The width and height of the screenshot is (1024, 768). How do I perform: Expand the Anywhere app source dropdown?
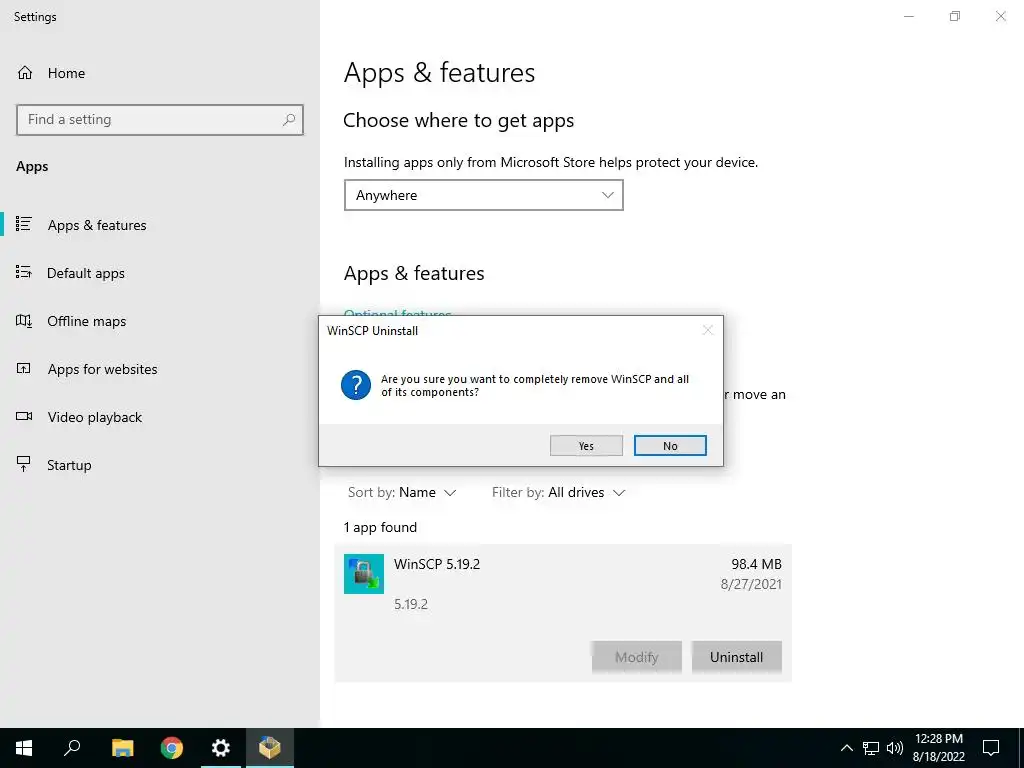click(483, 195)
